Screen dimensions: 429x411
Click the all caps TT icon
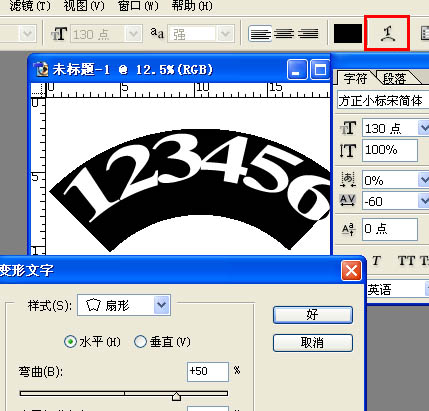(406, 261)
